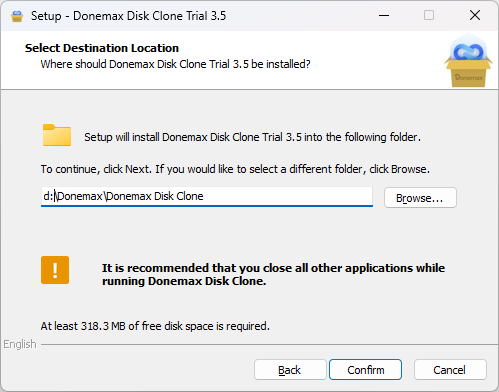Click the Donemax box logo icon
Image resolution: width=499 pixels, height=392 pixels.
pyautogui.click(x=469, y=61)
